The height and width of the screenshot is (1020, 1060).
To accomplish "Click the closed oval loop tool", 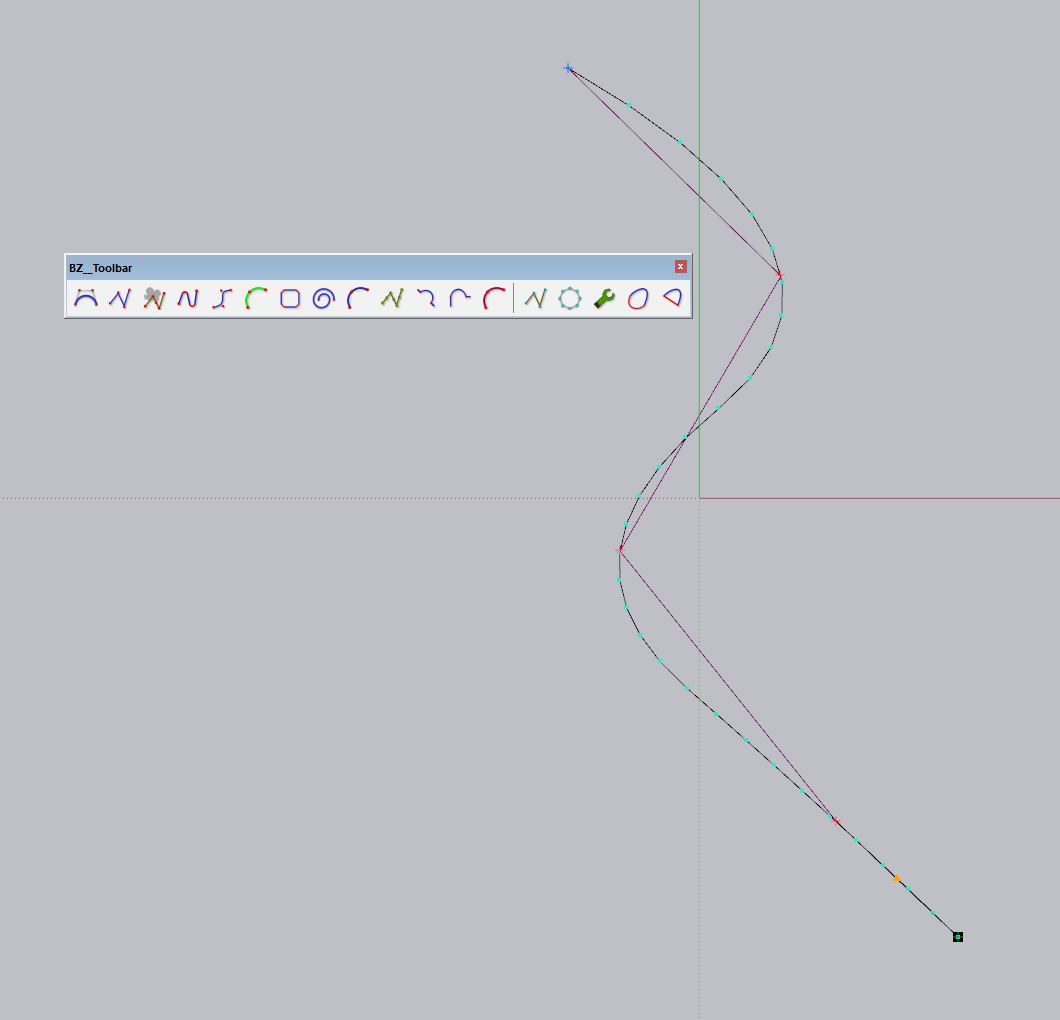I will (x=637, y=298).
